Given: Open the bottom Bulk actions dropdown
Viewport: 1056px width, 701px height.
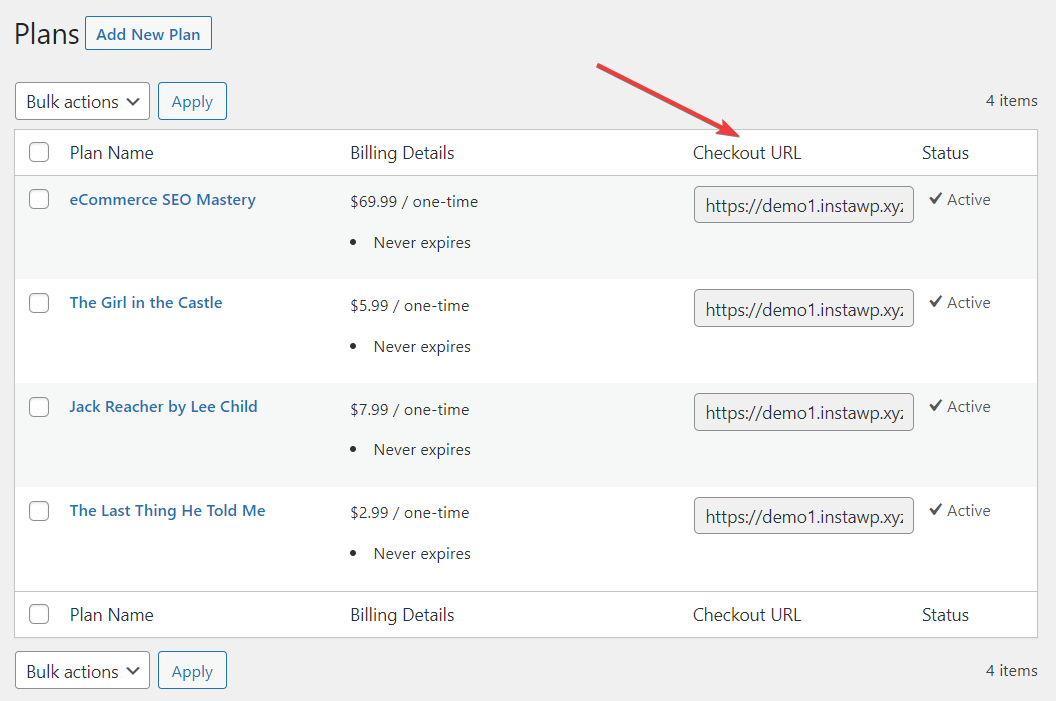Looking at the screenshot, I should pos(82,671).
